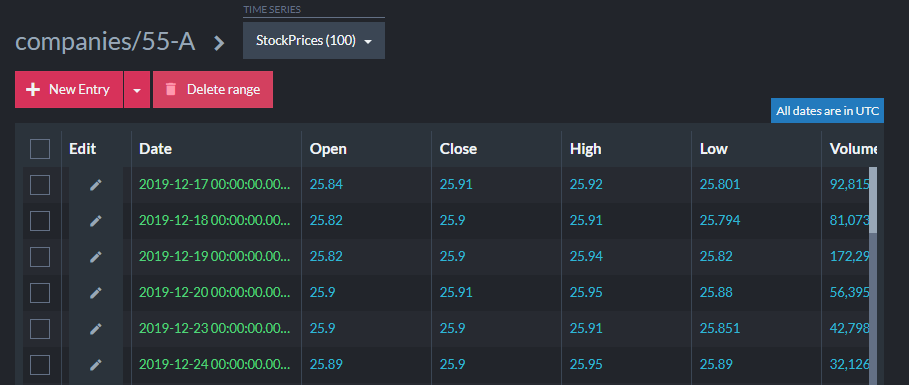Click High value 25.94
The width and height of the screenshot is (909, 385).
pos(586,257)
